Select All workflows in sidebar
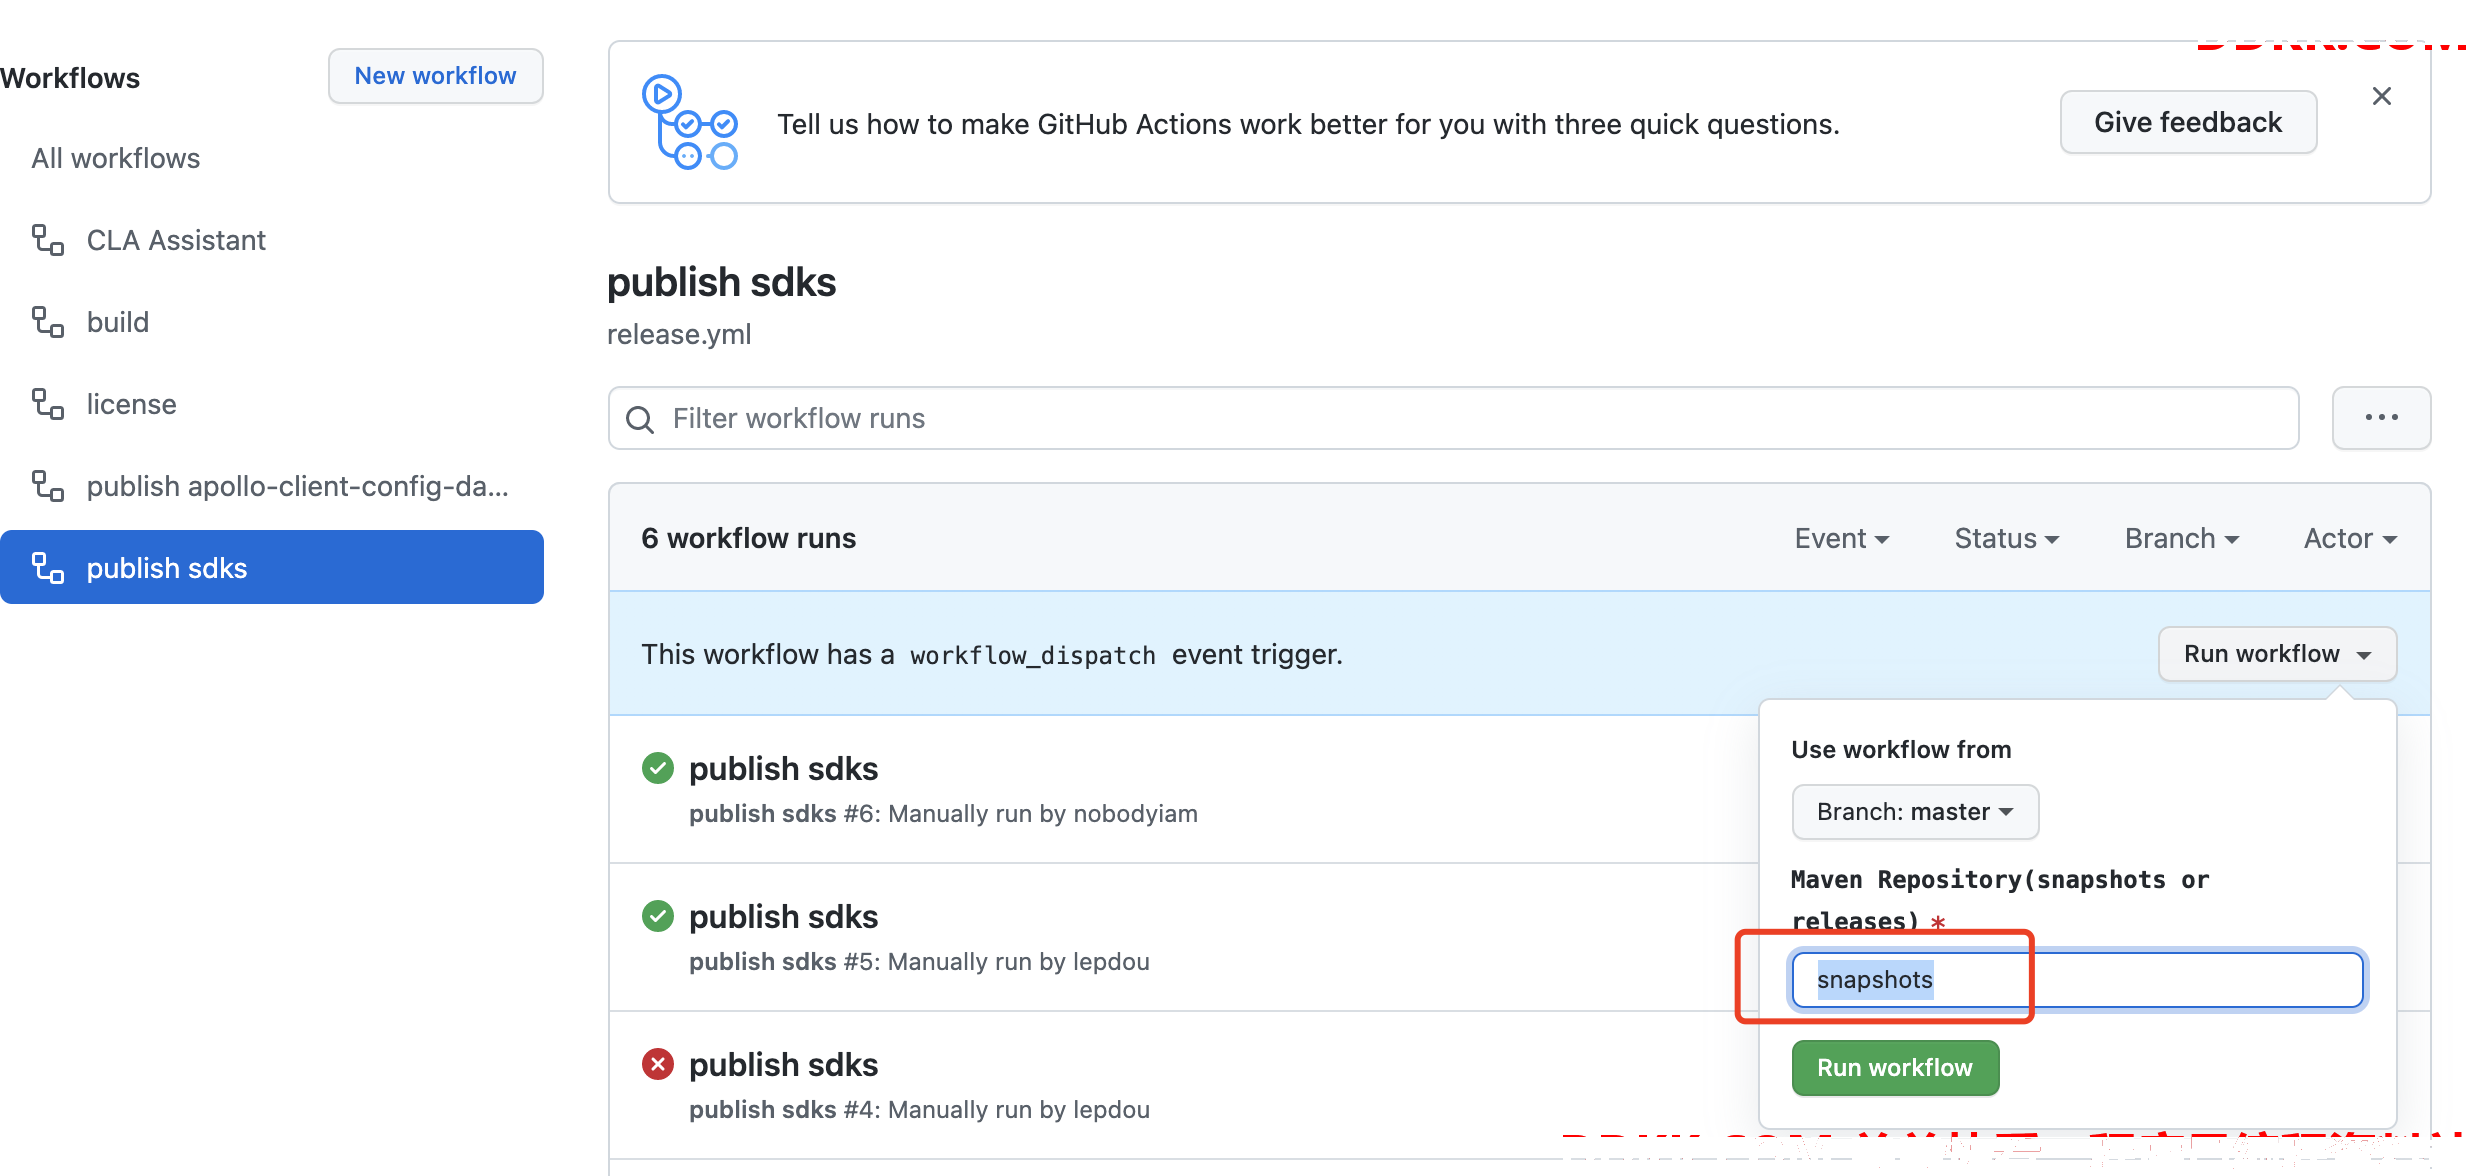Screen dimensions: 2472x1176 point(116,158)
